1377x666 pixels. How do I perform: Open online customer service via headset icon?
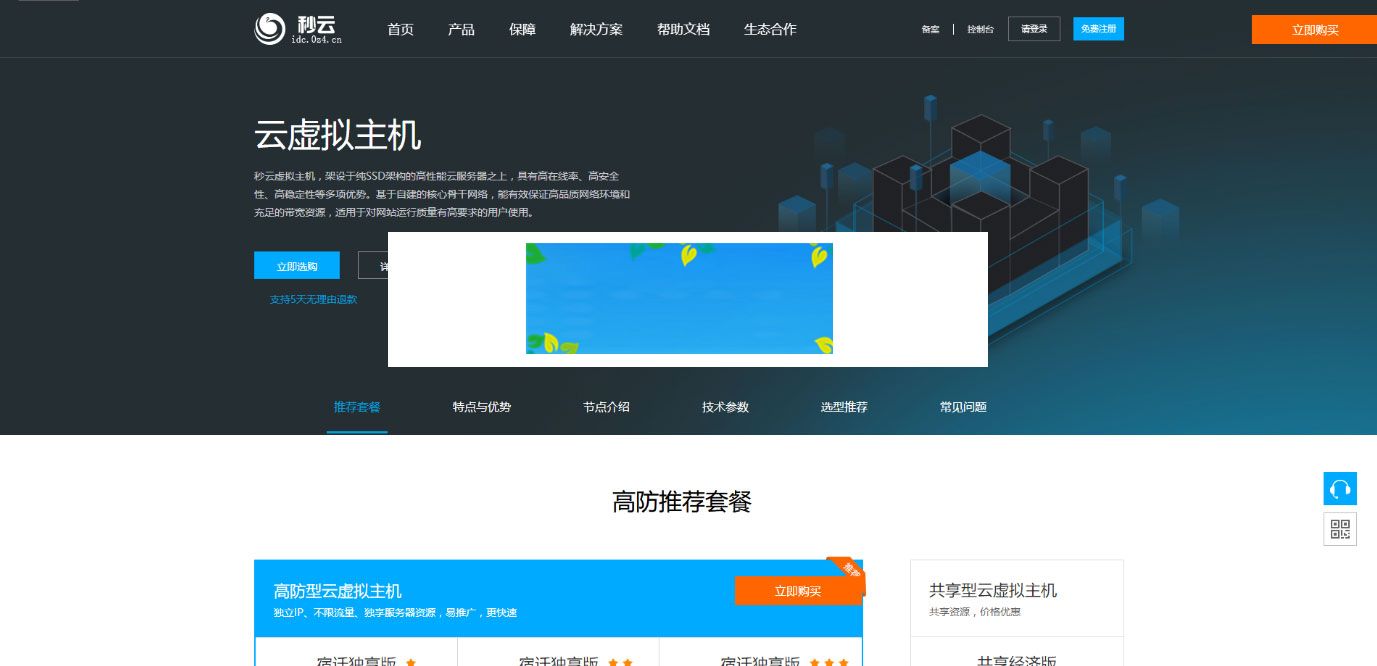coord(1340,488)
